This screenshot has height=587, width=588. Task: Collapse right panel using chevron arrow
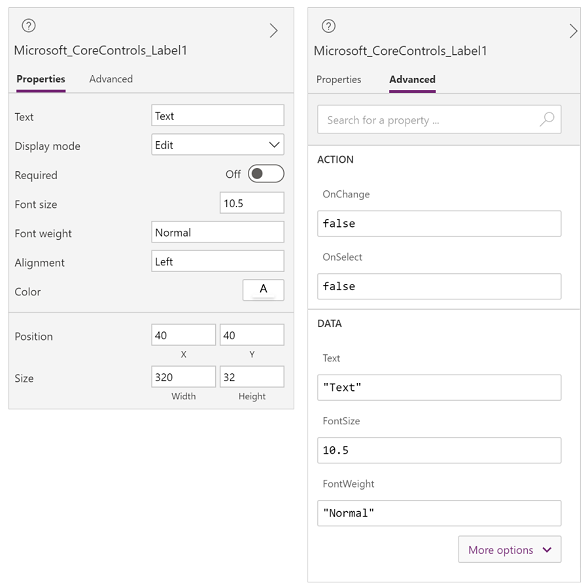(573, 31)
